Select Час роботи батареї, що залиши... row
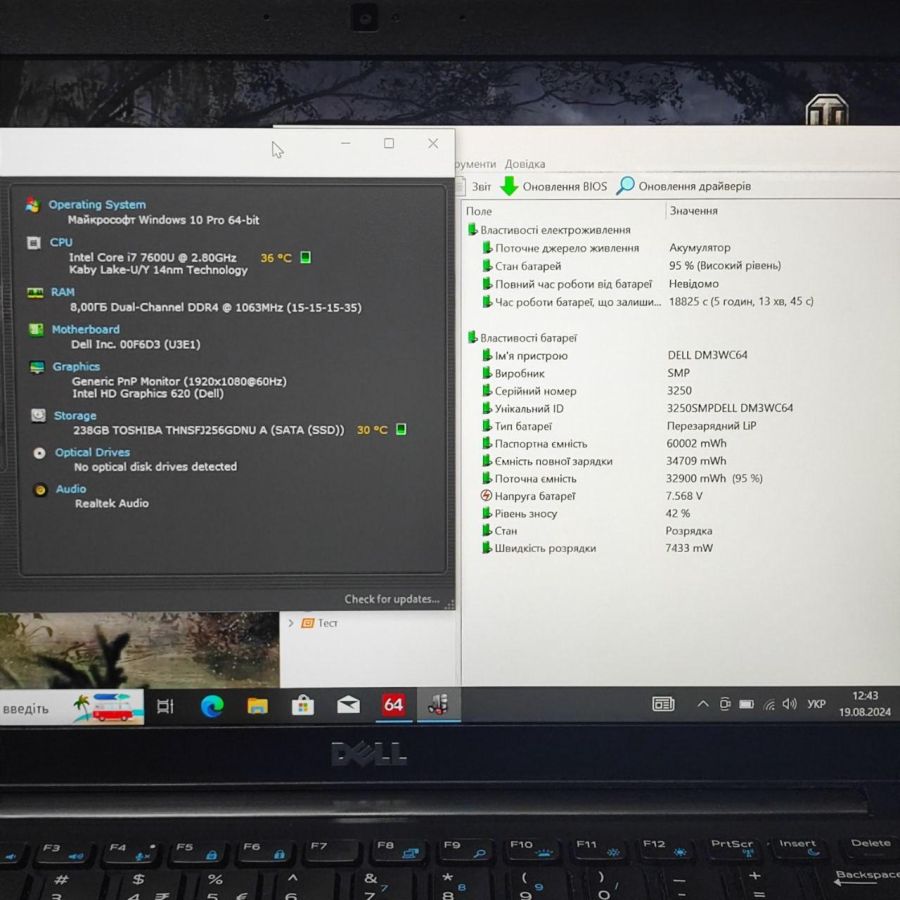 pos(647,301)
